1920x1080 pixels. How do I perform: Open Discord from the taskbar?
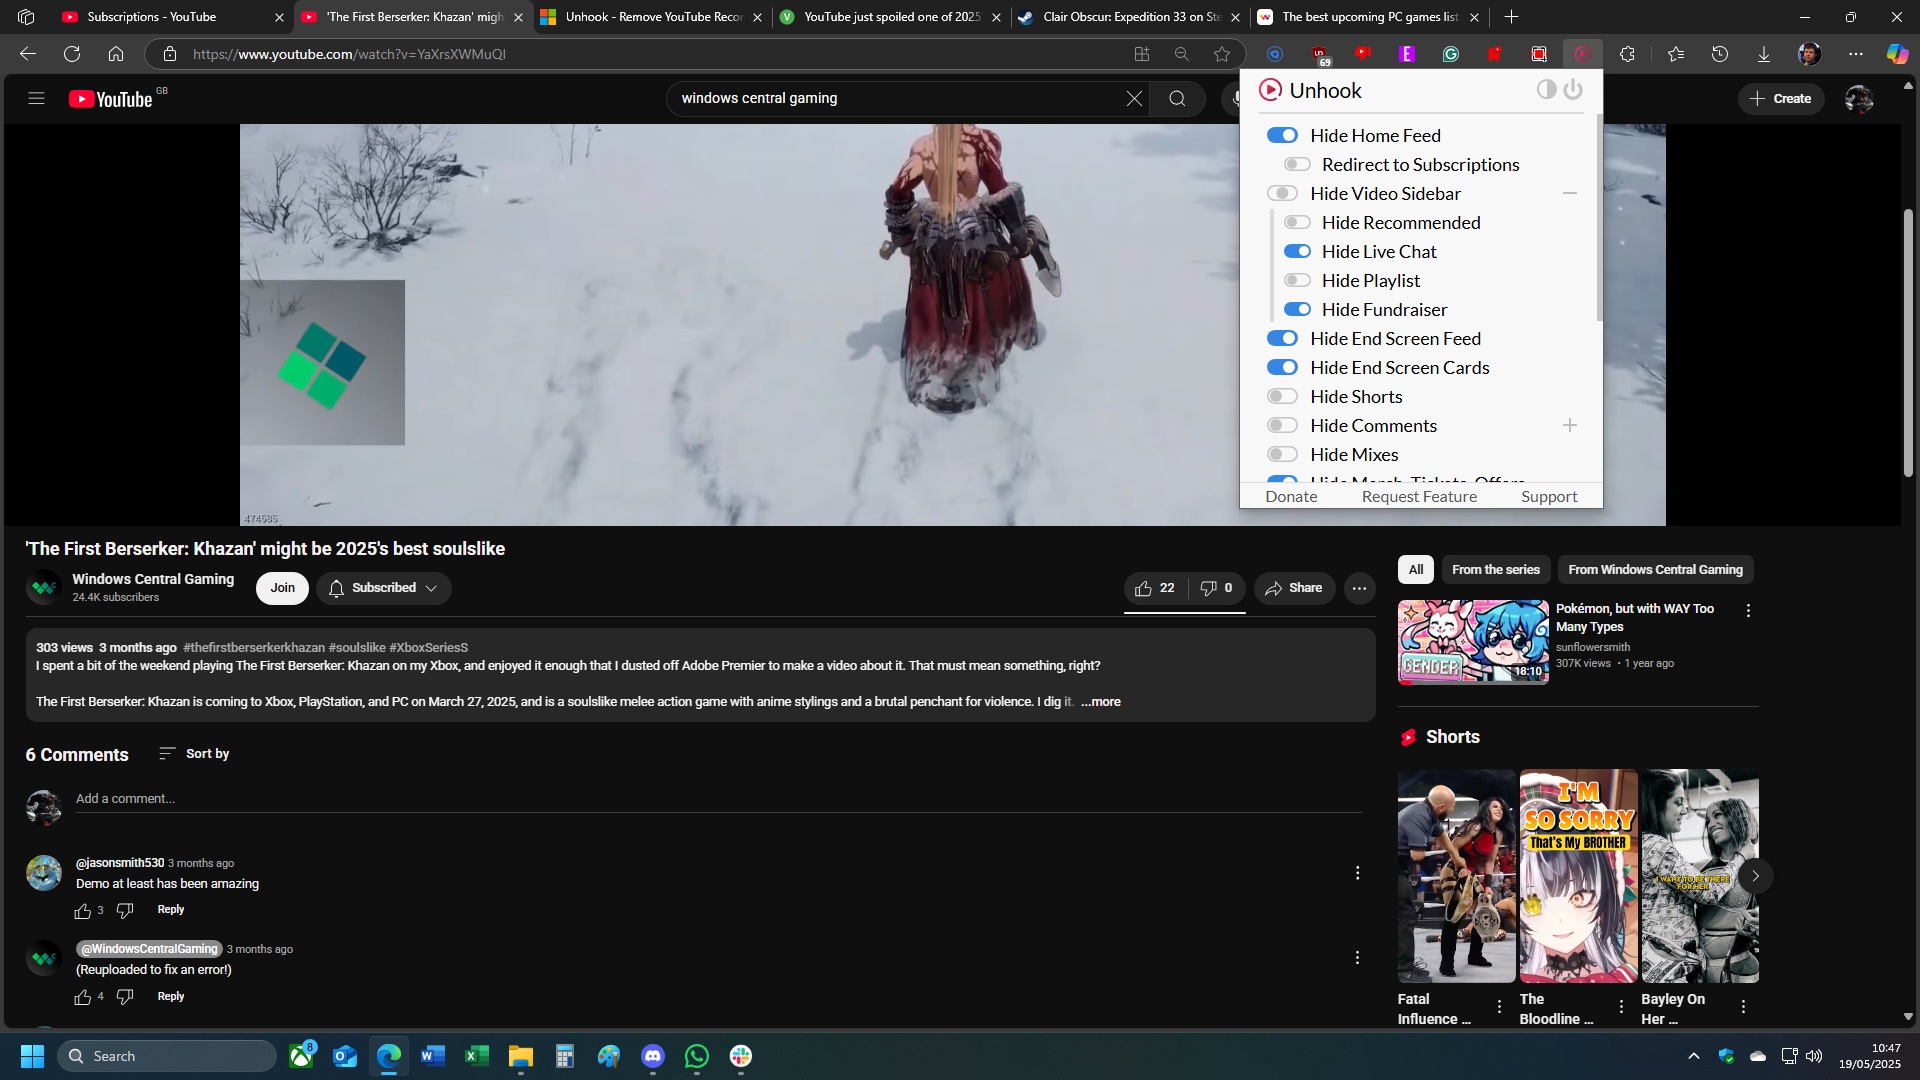(653, 1056)
